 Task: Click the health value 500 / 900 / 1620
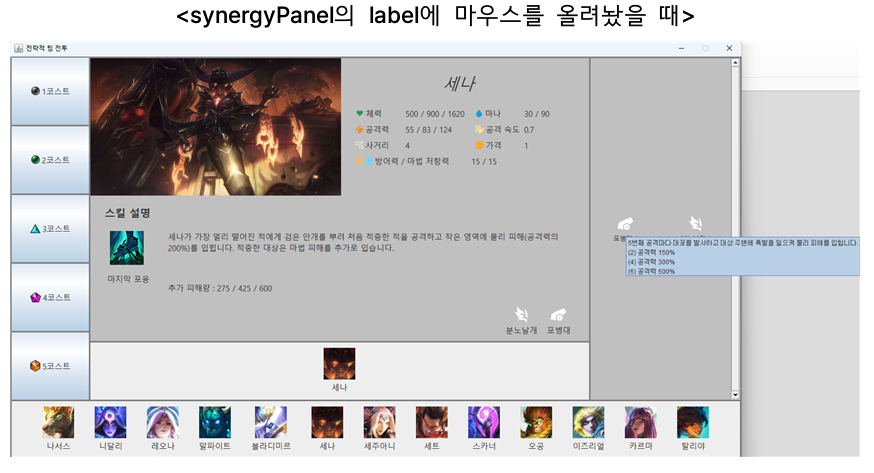435,114
